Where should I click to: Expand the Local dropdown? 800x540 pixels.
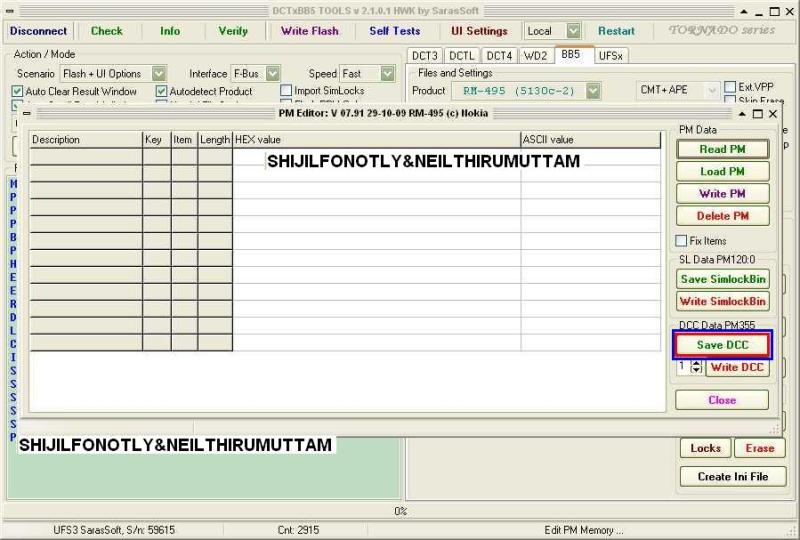coord(573,31)
